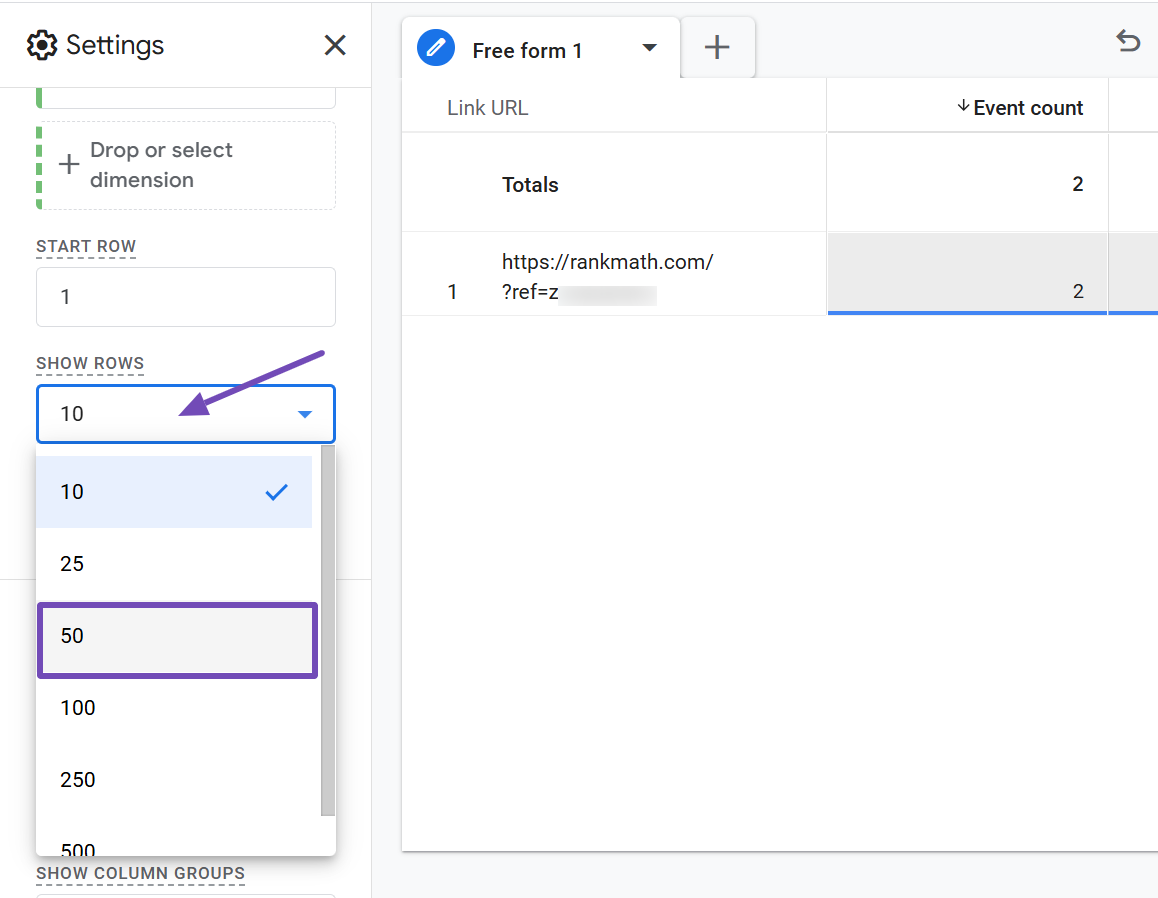Collapse the Show Rows dropdown arrow
Image resolution: width=1158 pixels, height=898 pixels.
pyautogui.click(x=305, y=414)
